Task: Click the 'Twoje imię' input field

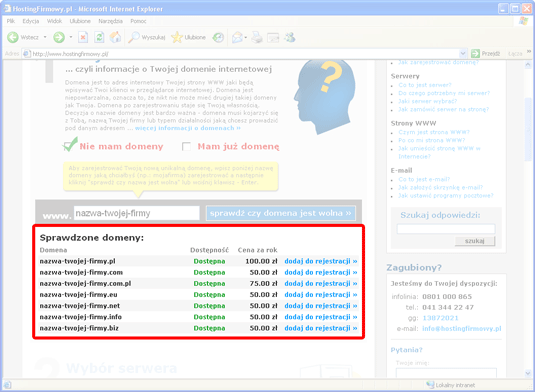Action: coord(446,373)
